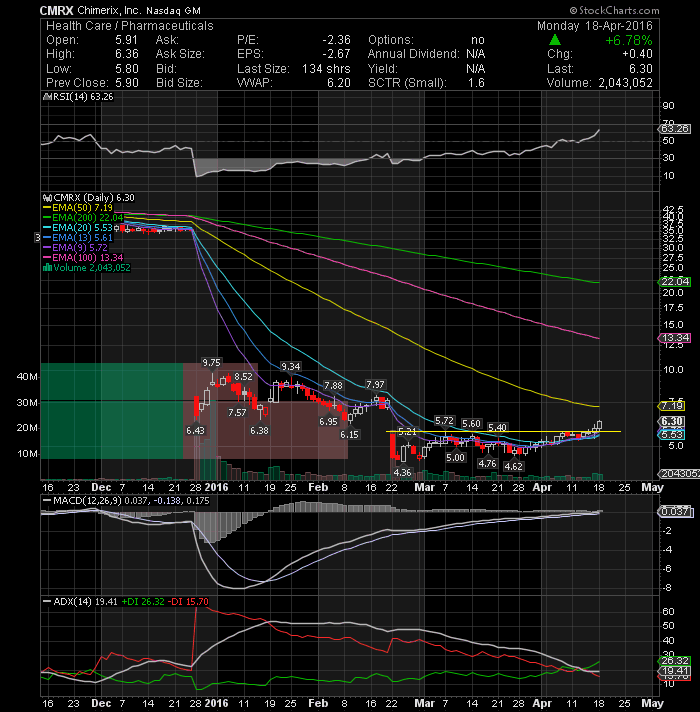Click the yellow EMA(50) legend line swatch
The image size is (700, 712).
[x=47, y=208]
